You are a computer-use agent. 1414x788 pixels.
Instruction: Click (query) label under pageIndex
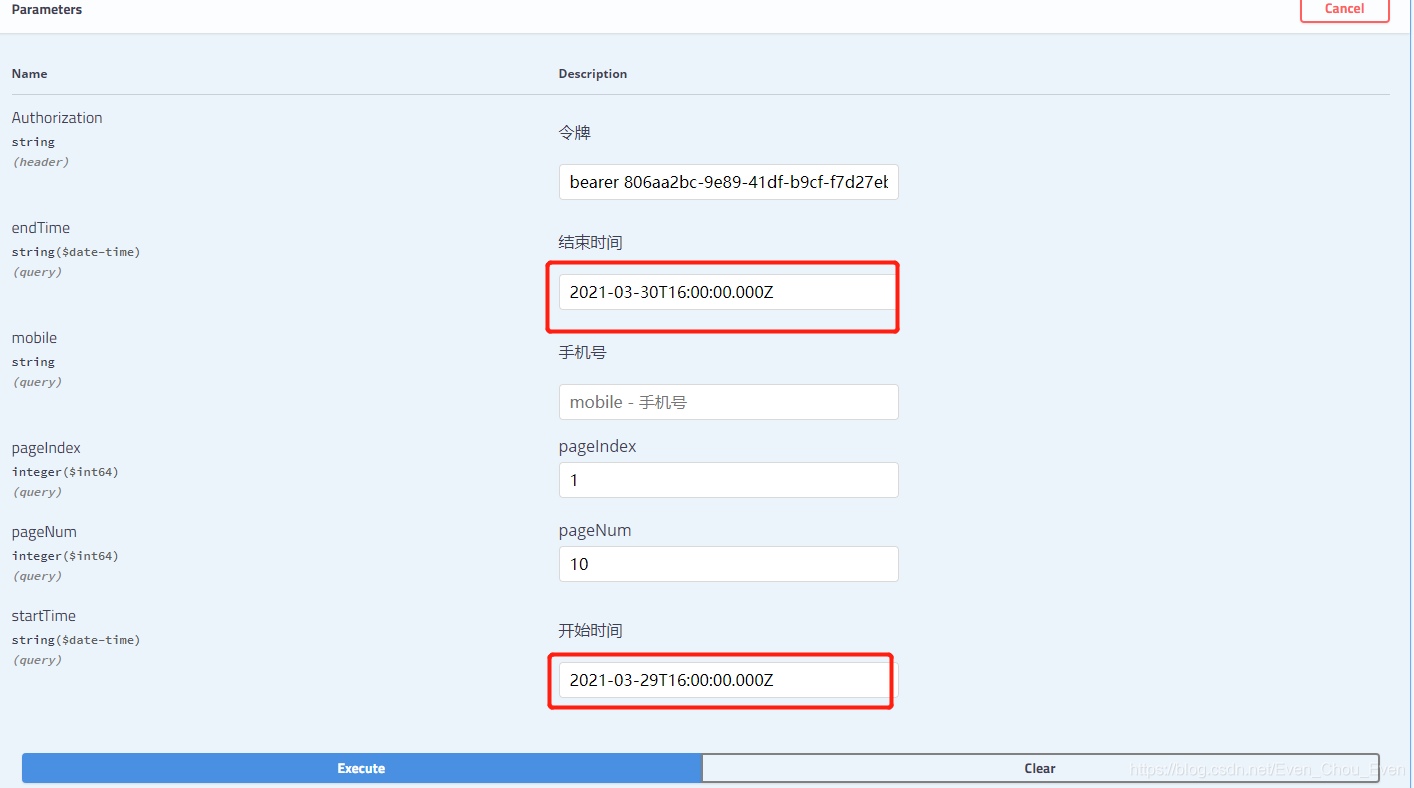pos(37,492)
